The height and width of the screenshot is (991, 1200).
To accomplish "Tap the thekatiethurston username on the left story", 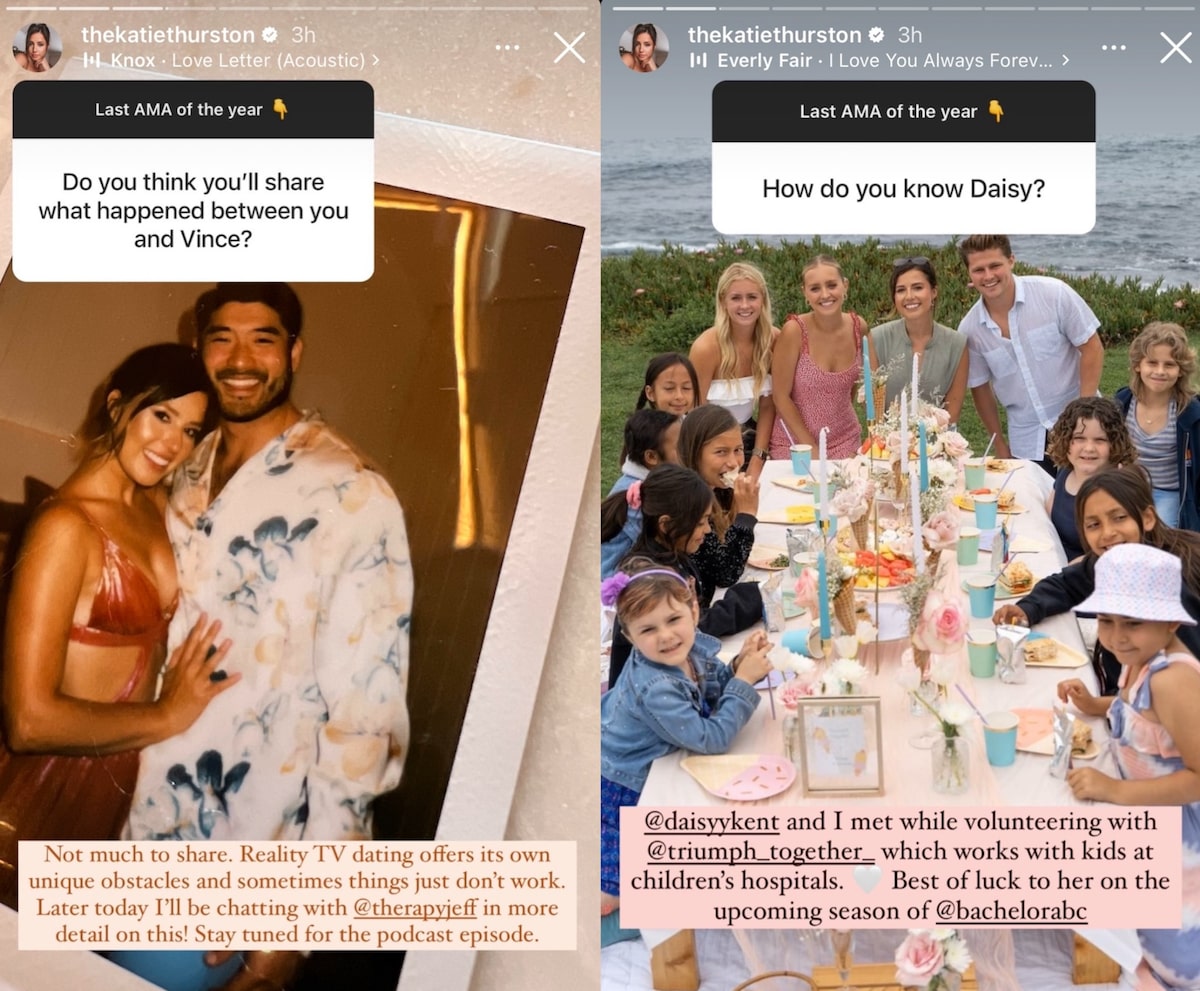I will (168, 35).
